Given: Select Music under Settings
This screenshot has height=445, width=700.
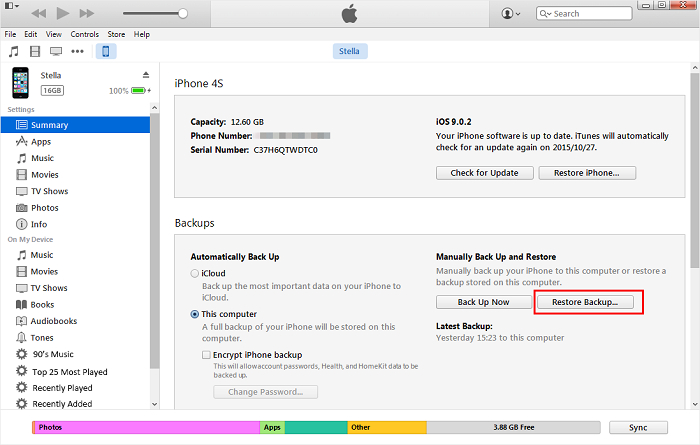Looking at the screenshot, I should coord(75,158).
